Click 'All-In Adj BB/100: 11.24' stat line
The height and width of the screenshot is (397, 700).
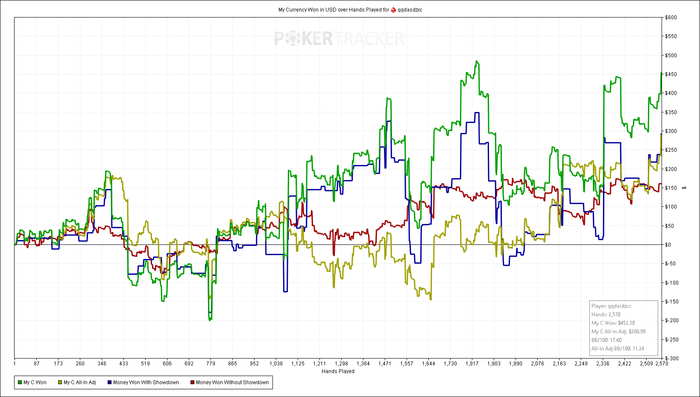click(x=617, y=348)
